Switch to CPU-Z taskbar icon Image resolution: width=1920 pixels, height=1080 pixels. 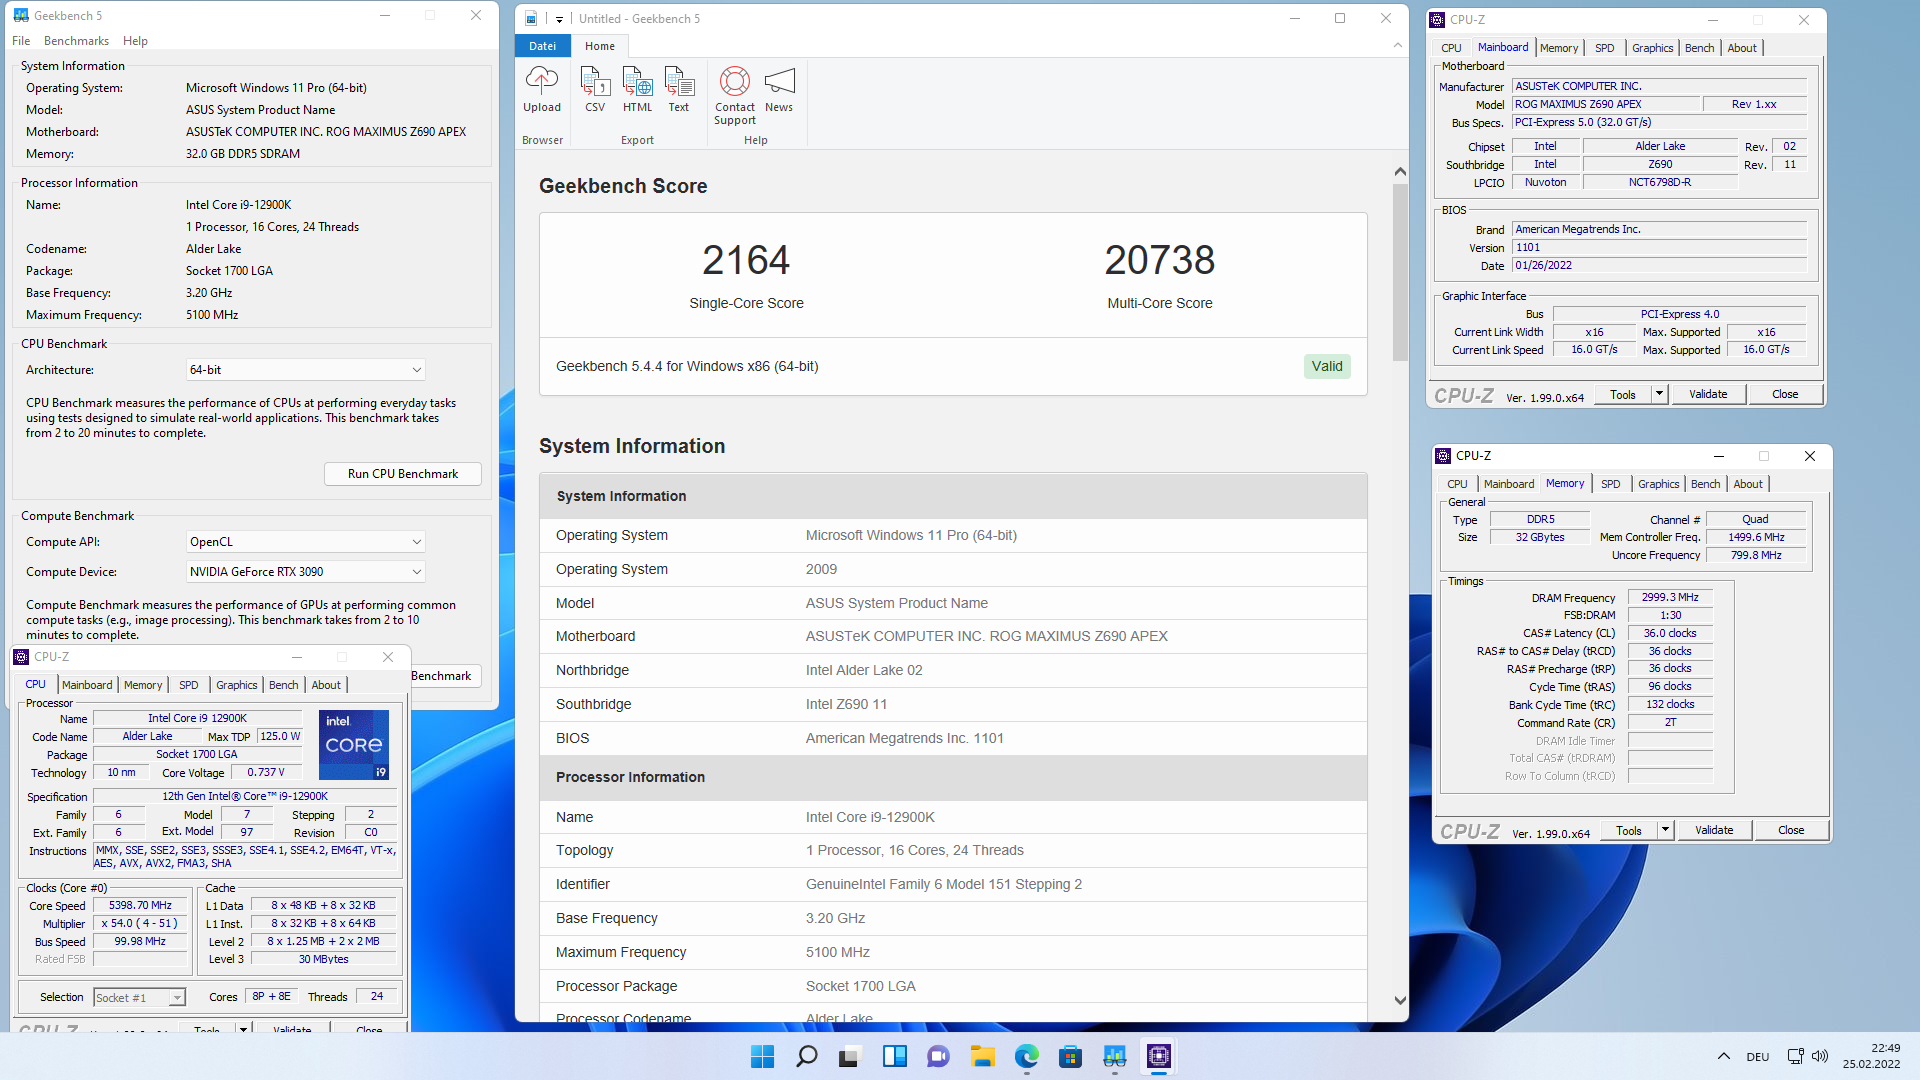(x=1158, y=1056)
